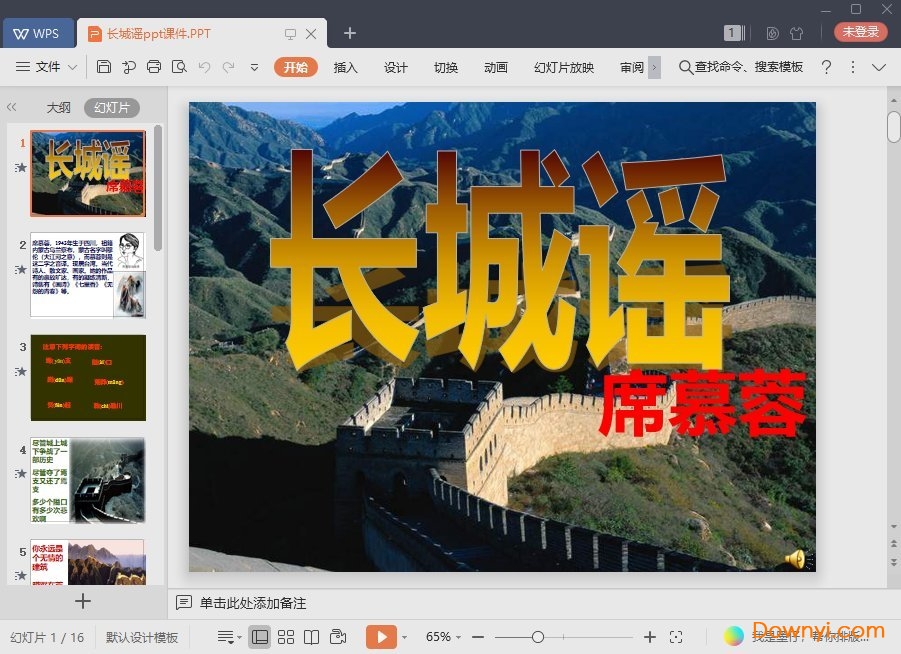Click the Undo icon

point(203,66)
